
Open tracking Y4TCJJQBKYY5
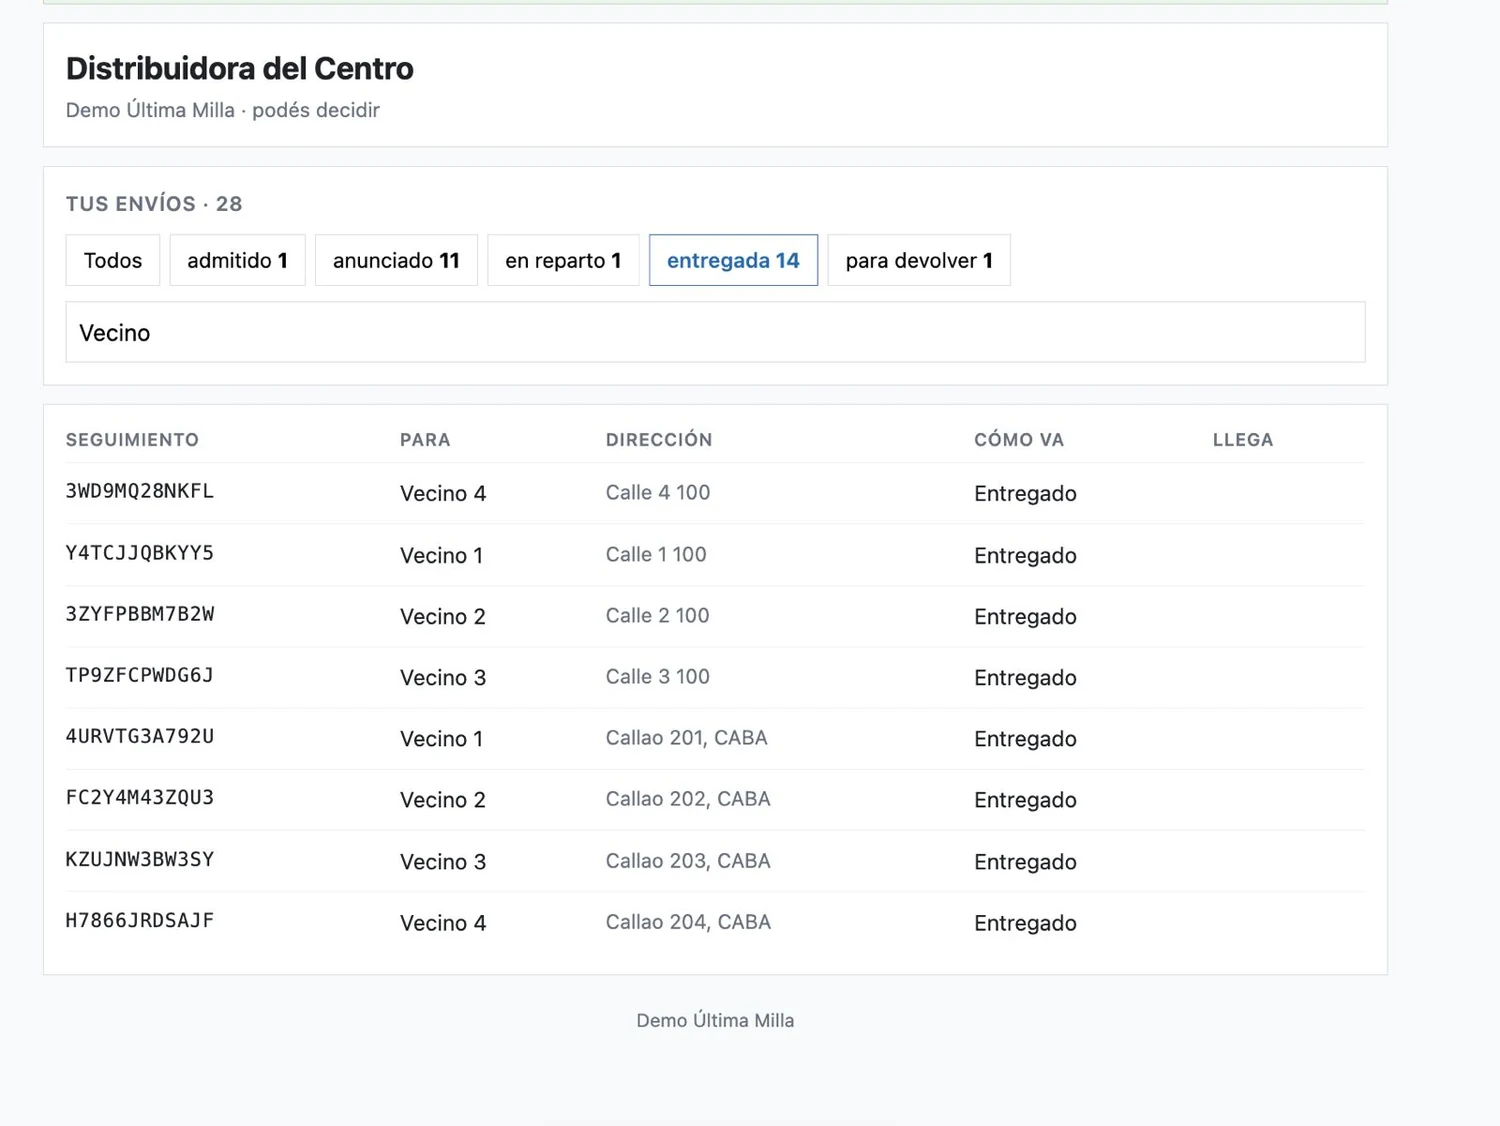tap(140, 553)
